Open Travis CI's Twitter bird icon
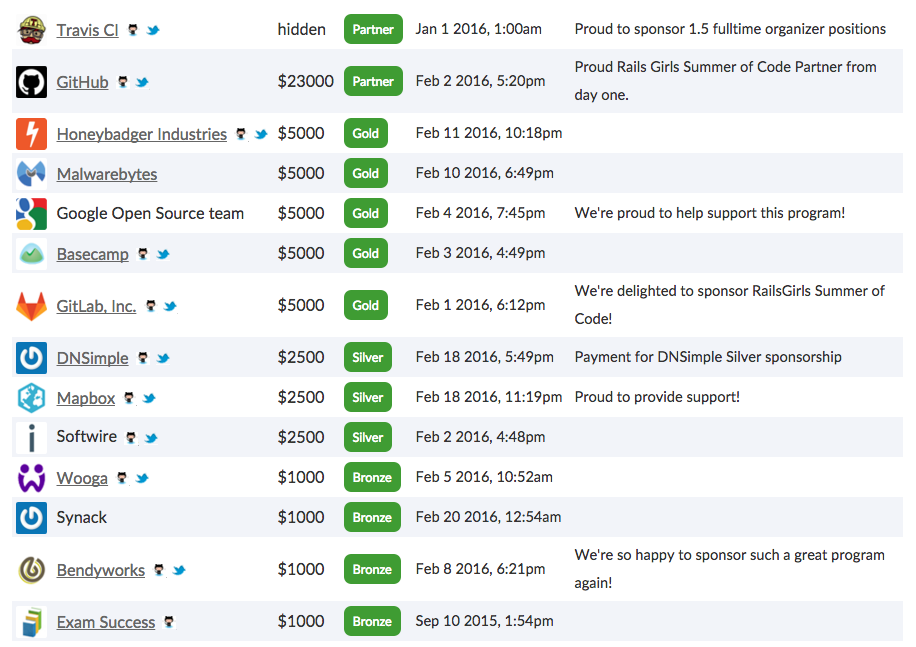Screen dimensions: 916x647 (x=153, y=30)
